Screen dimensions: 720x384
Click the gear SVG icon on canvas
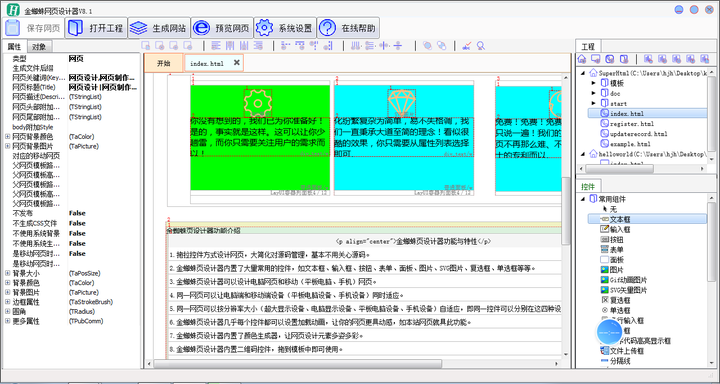coord(258,103)
